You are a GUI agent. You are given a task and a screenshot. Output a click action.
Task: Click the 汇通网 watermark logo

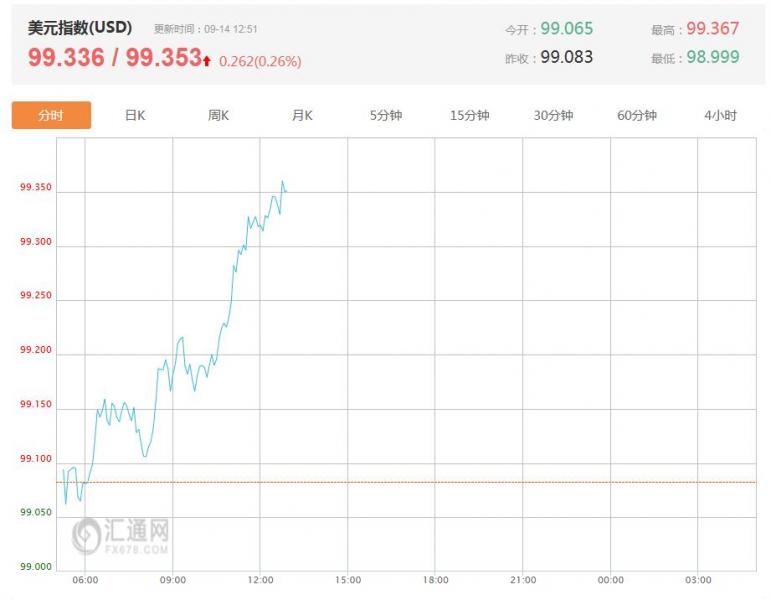[120, 536]
